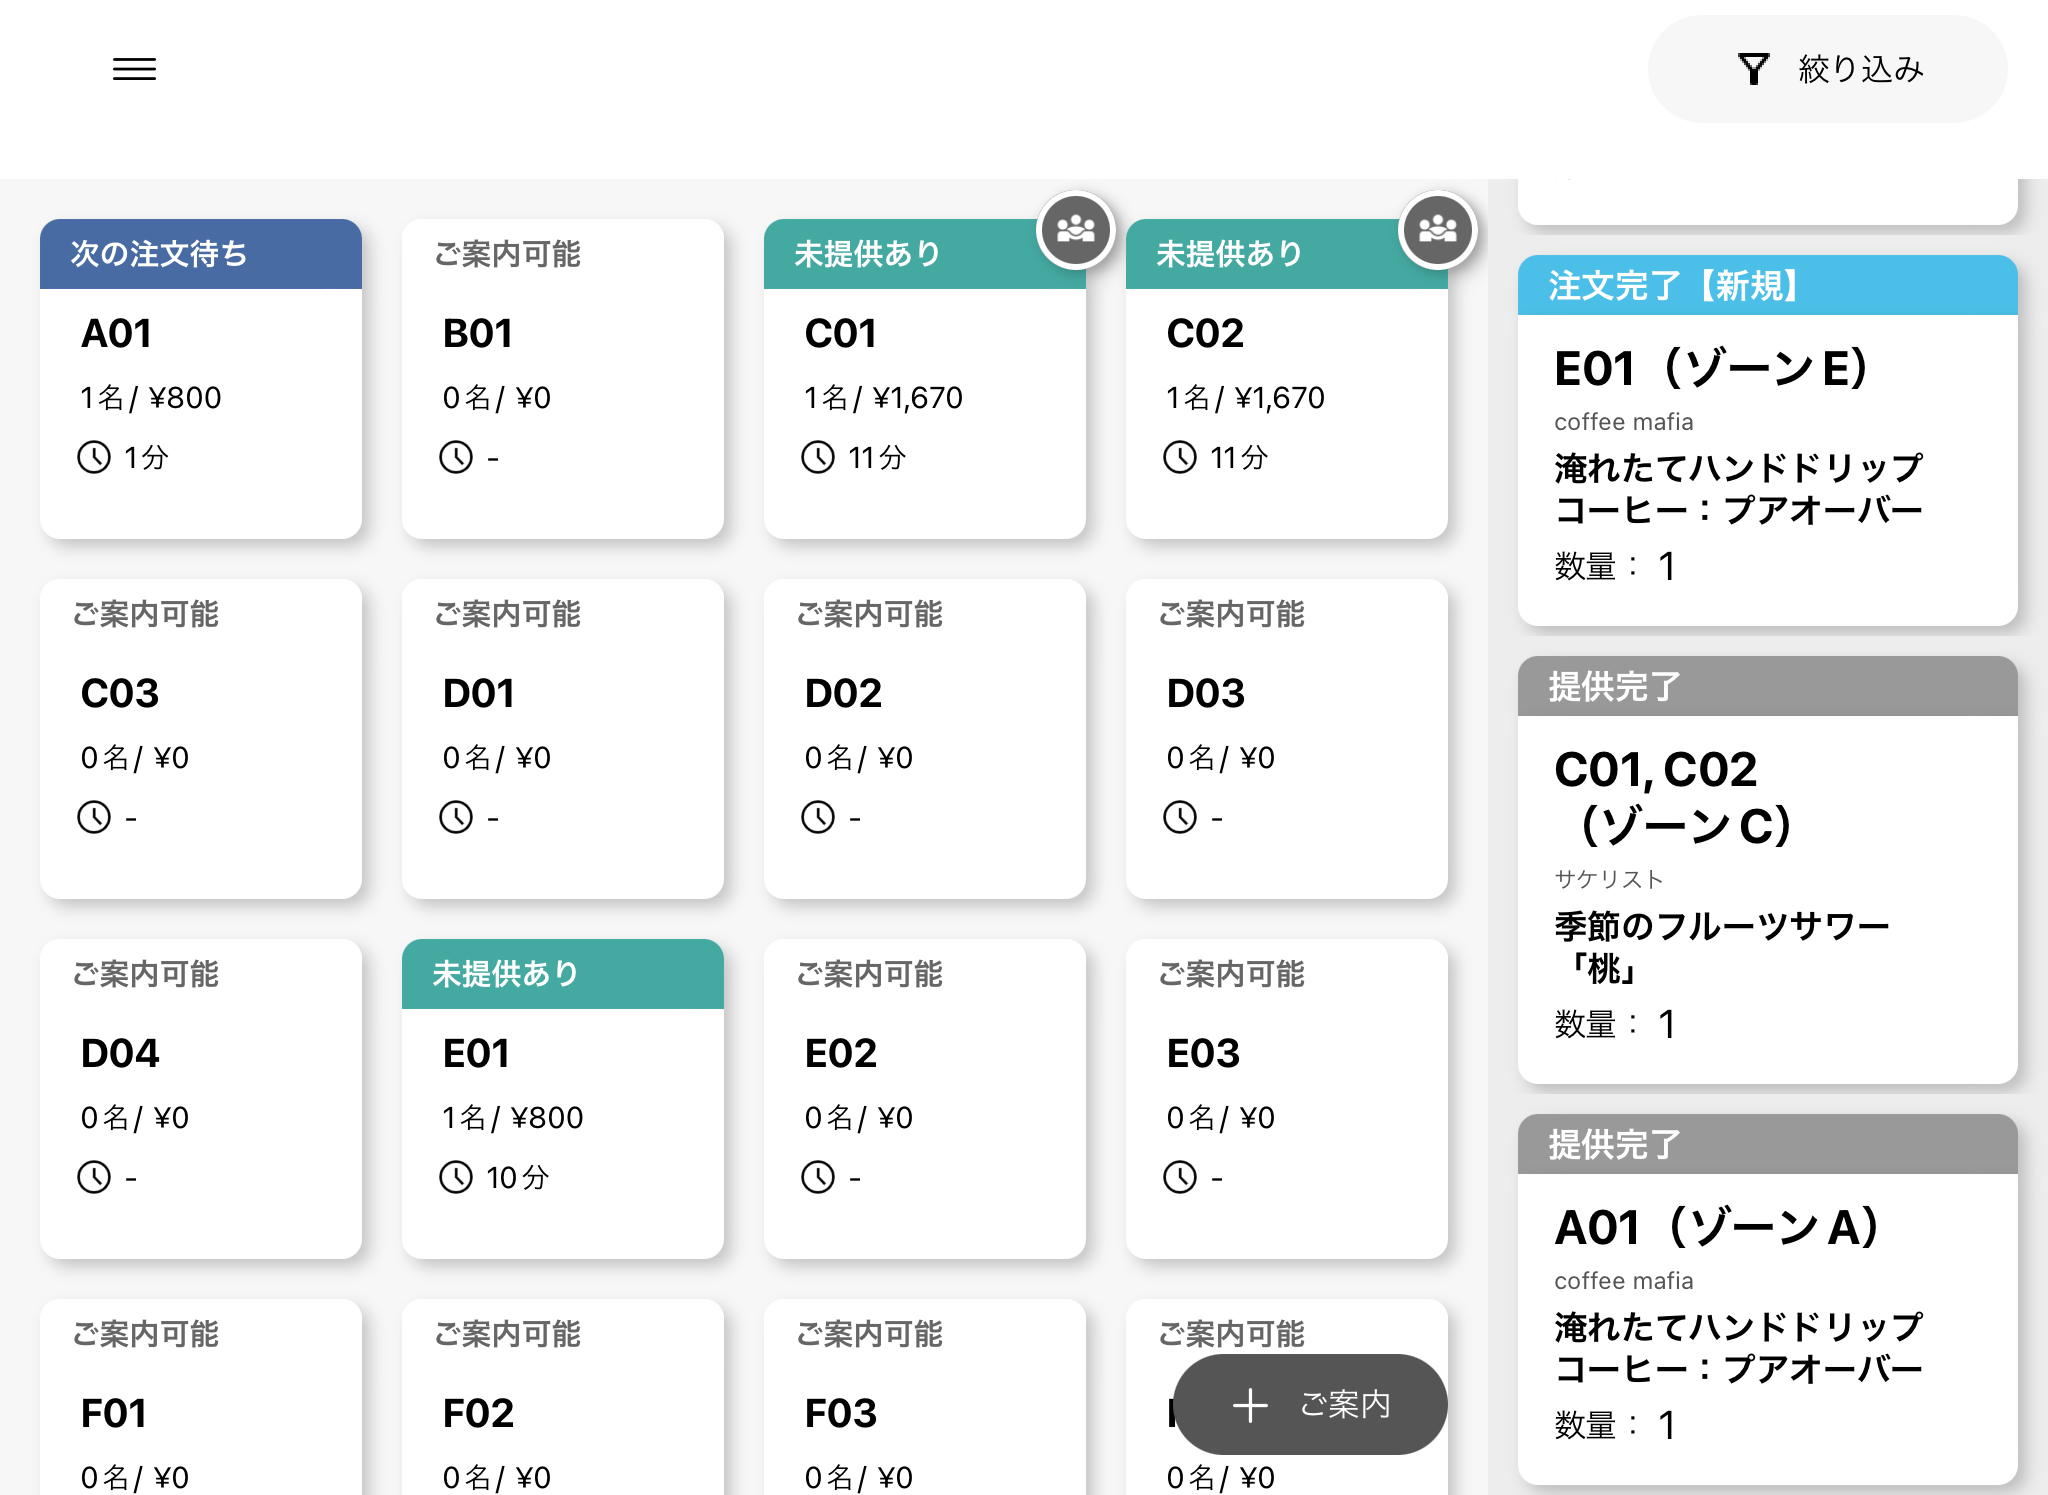Open the hamburger menu
This screenshot has height=1495, width=2048.
[x=134, y=69]
